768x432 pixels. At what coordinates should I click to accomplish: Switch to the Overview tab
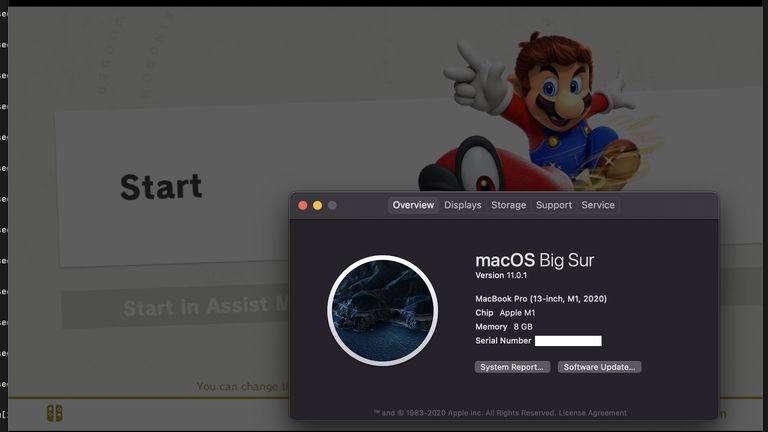click(413, 205)
